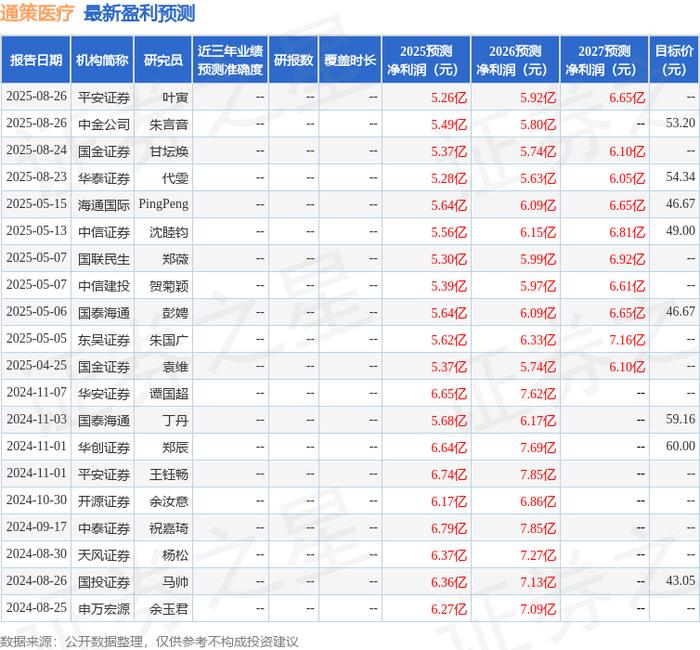Click 6.92亿 forecast value
This screenshot has width=700, height=650.
pos(627,259)
